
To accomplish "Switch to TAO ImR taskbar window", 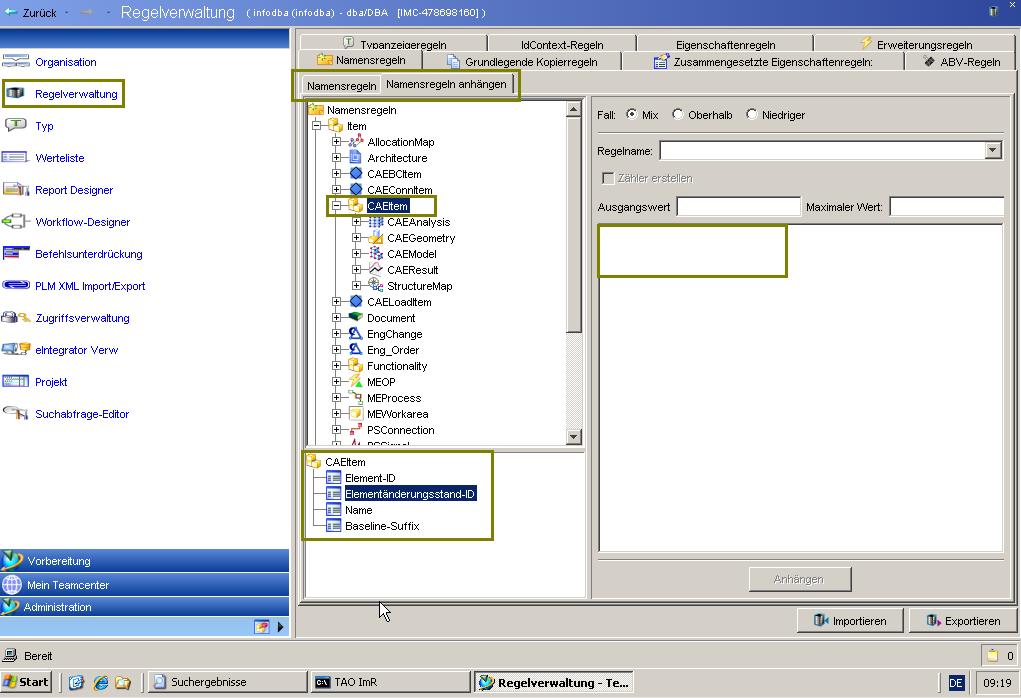I will (x=390, y=682).
